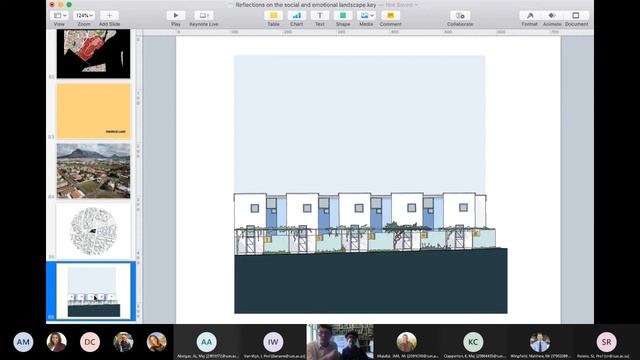
Task: Open the Format inspector
Action: coord(530,16)
